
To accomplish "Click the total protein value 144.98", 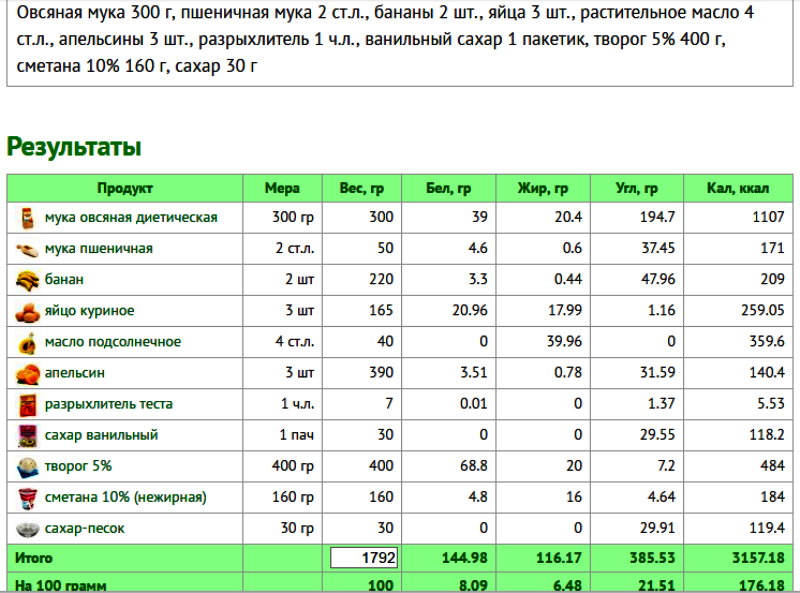I will click(464, 558).
